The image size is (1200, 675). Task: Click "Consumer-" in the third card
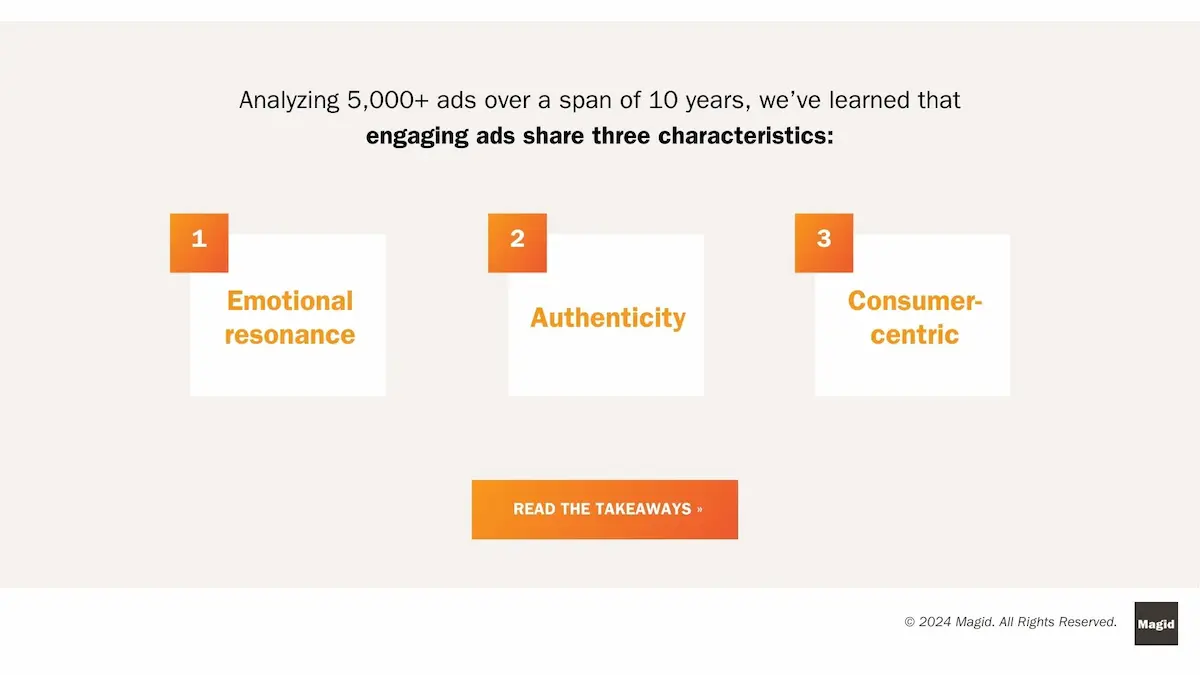pyautogui.click(x=915, y=301)
